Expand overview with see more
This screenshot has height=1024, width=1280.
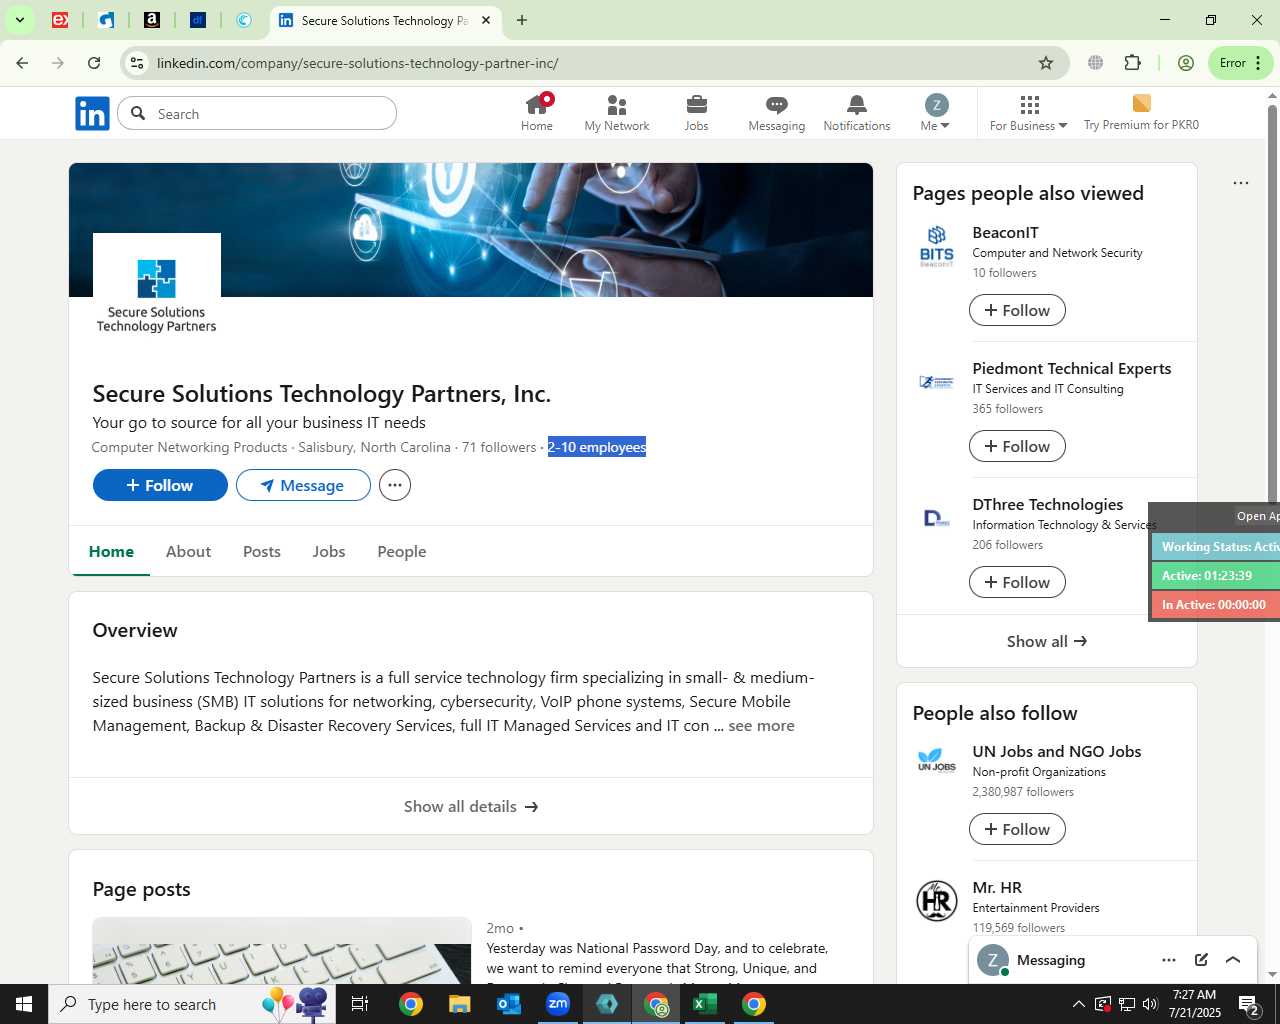coord(761,726)
